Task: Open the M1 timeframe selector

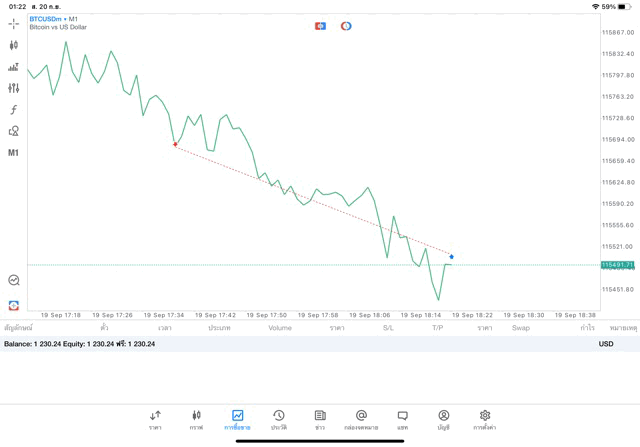Action: point(14,153)
